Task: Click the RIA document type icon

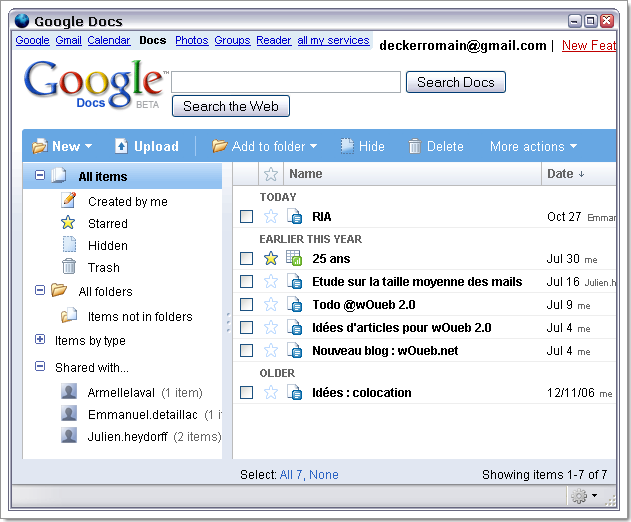Action: 294,216
